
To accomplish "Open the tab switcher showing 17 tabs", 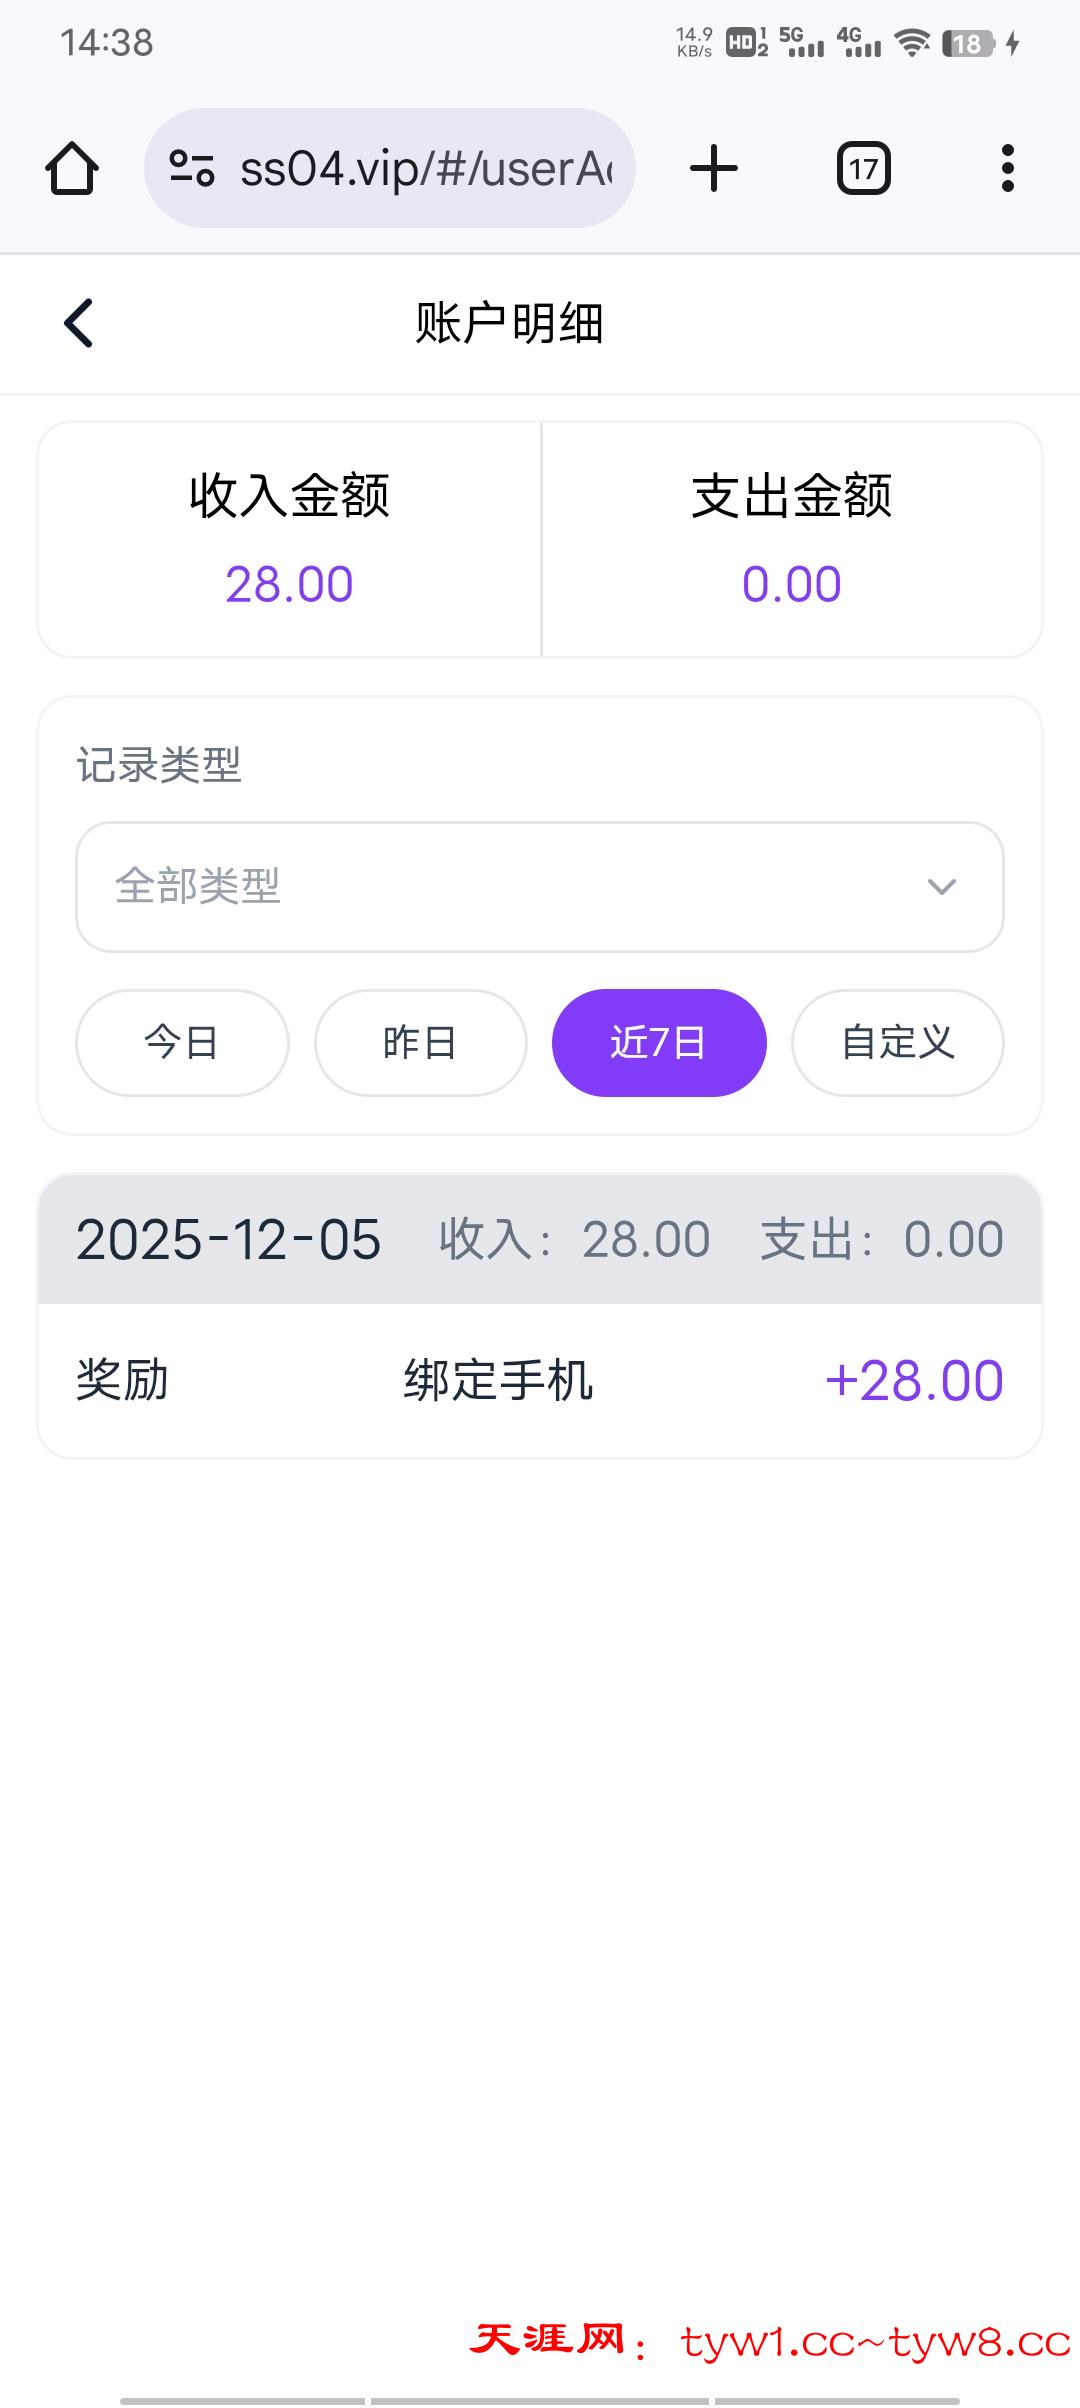I will point(863,168).
